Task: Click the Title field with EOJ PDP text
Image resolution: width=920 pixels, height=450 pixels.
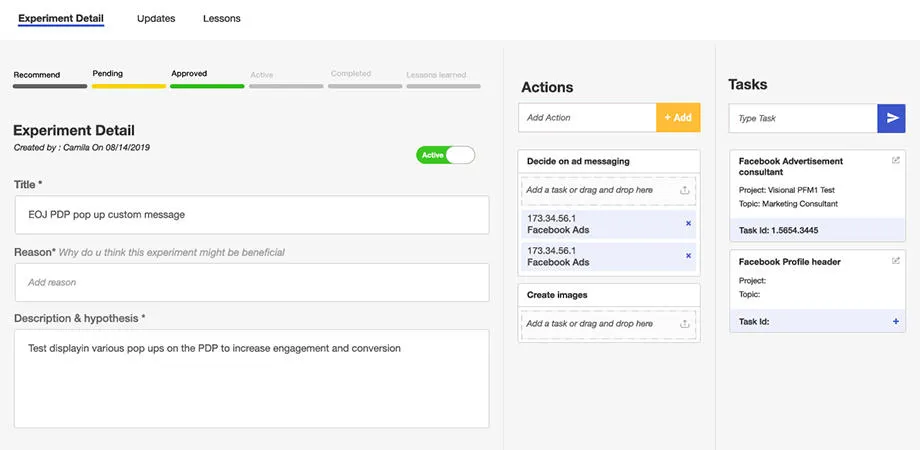Action: (251, 215)
